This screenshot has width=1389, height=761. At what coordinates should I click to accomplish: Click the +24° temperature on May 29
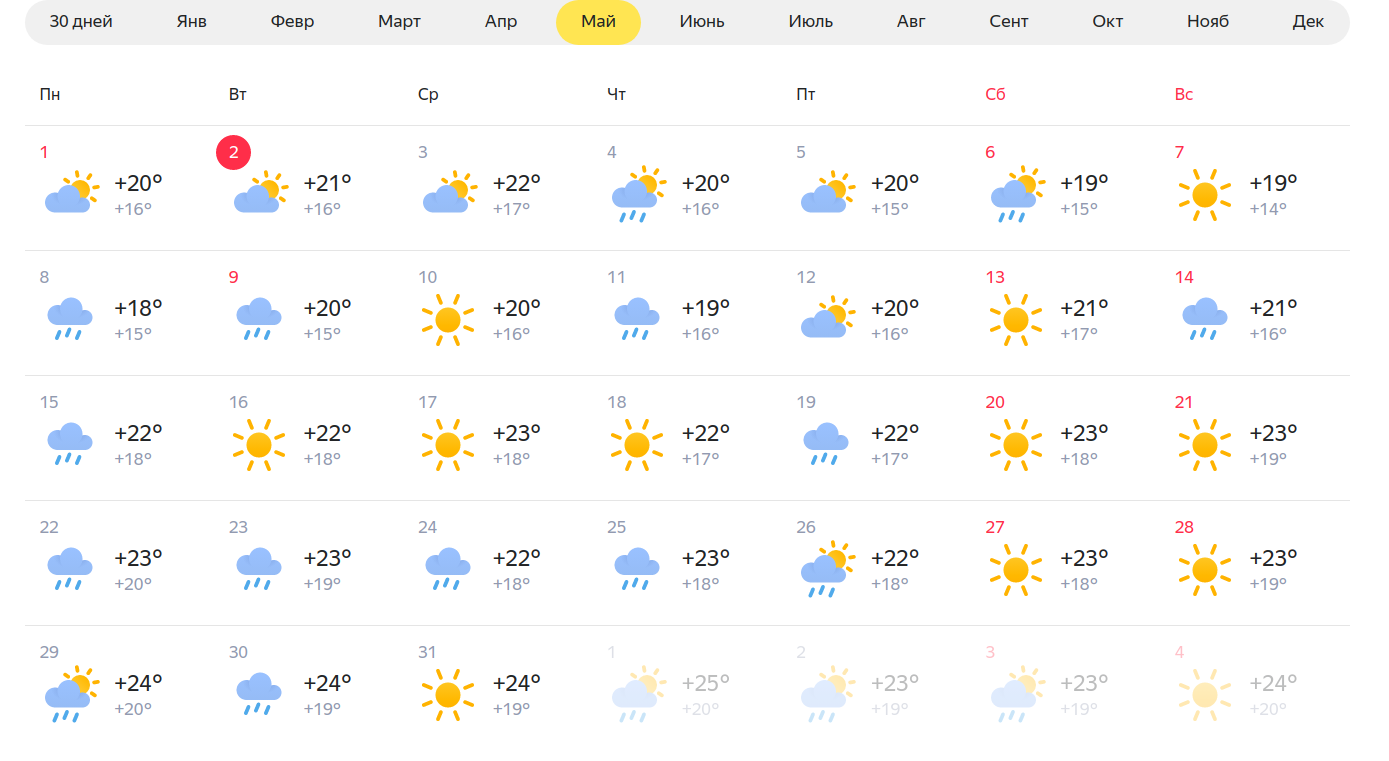point(138,683)
